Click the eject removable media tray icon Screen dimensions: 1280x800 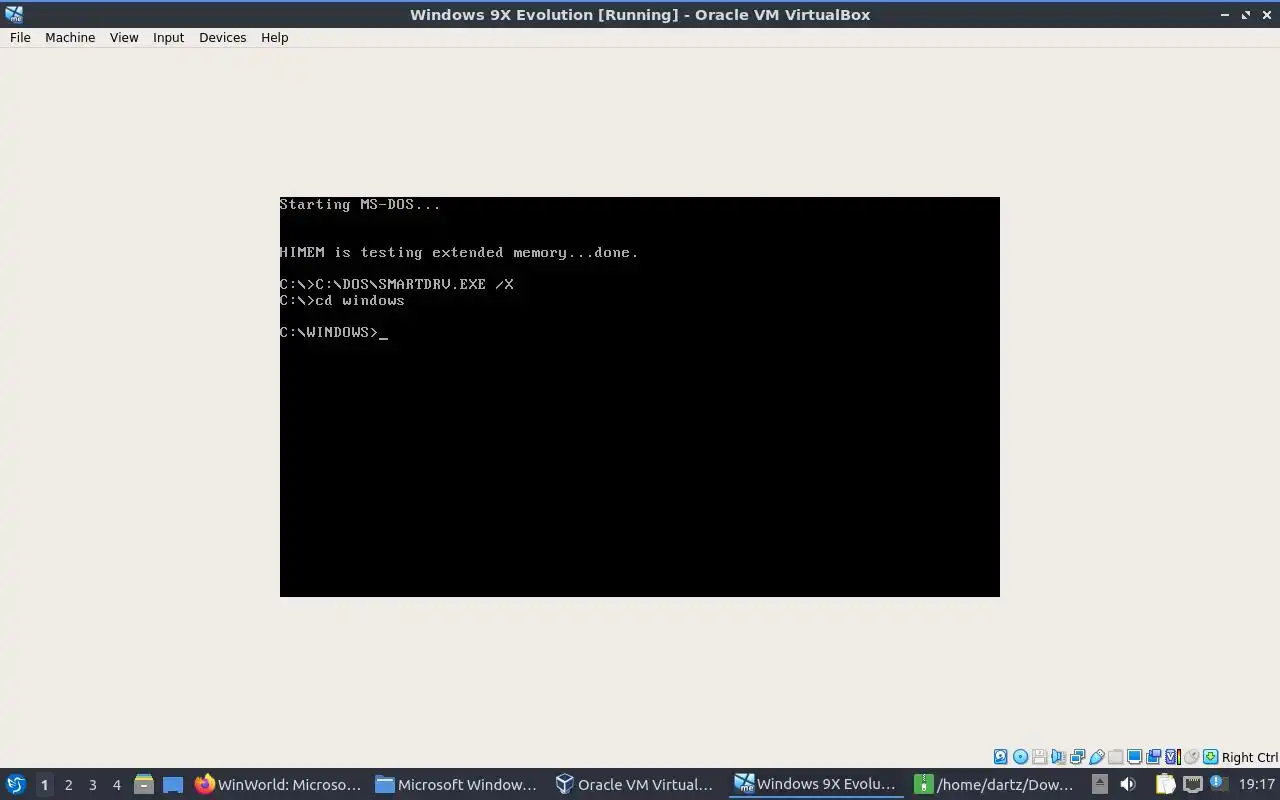pyautogui.click(x=1099, y=784)
